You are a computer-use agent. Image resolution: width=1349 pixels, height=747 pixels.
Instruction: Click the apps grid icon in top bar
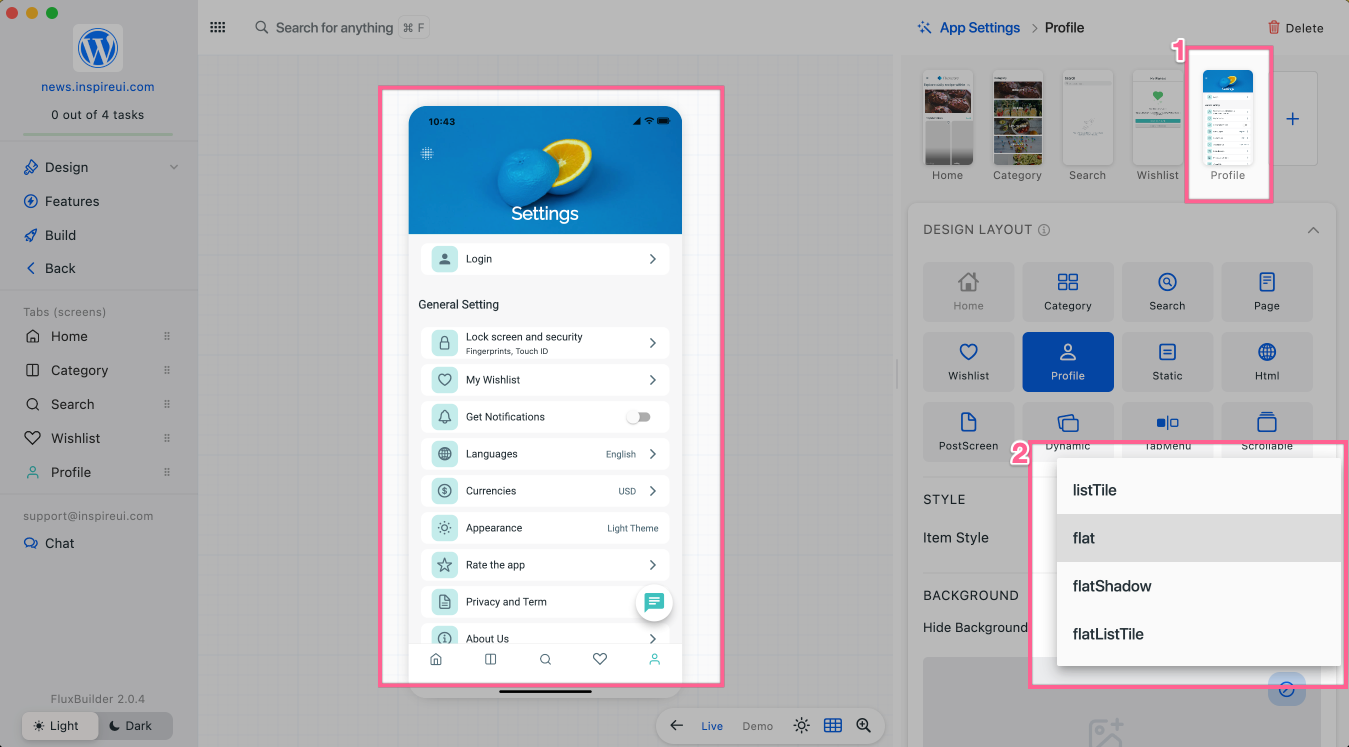(x=217, y=28)
